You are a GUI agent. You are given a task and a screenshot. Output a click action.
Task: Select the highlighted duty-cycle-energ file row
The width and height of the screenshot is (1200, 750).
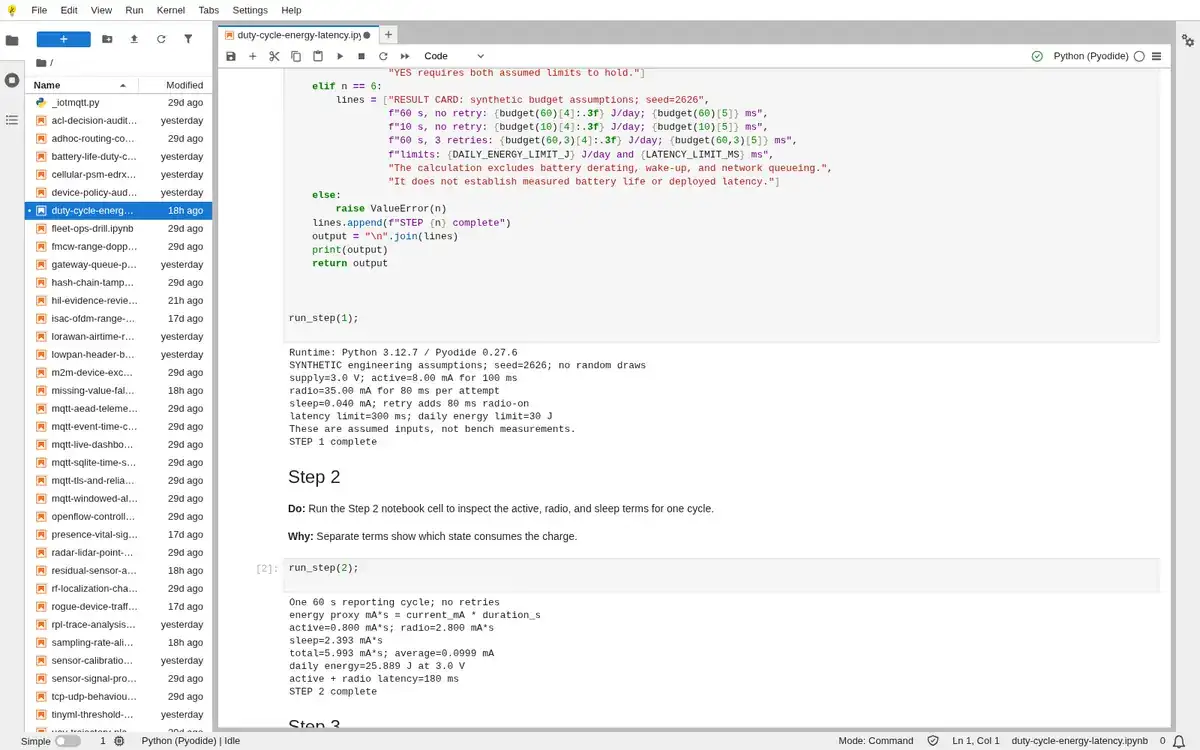click(117, 211)
